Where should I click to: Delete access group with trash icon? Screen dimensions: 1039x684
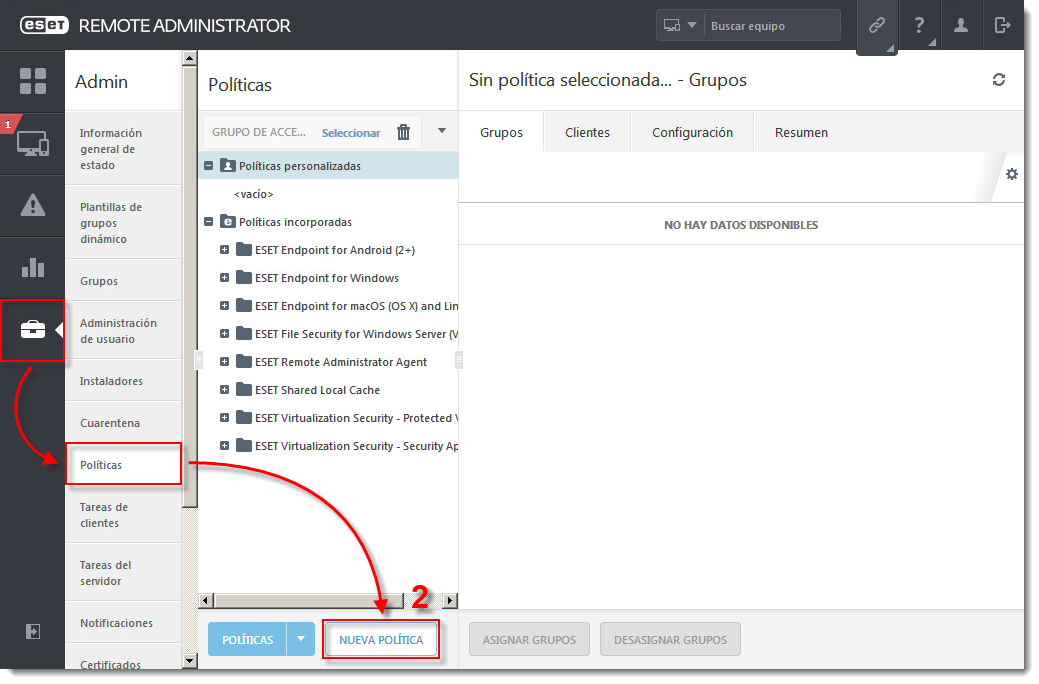point(403,131)
